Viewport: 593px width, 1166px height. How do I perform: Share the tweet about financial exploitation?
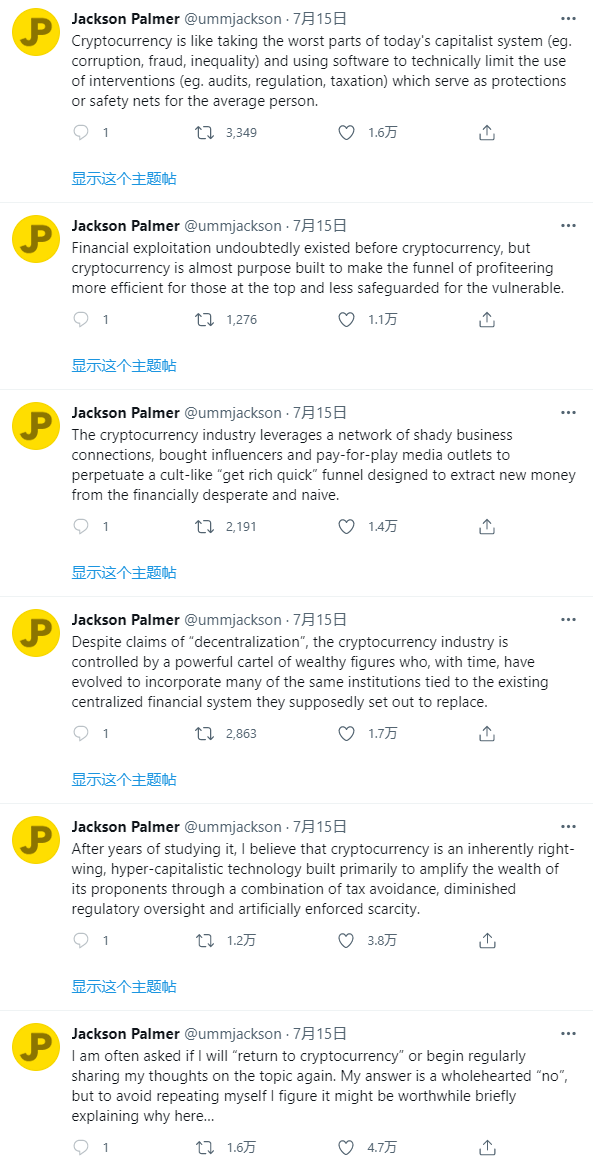(487, 320)
